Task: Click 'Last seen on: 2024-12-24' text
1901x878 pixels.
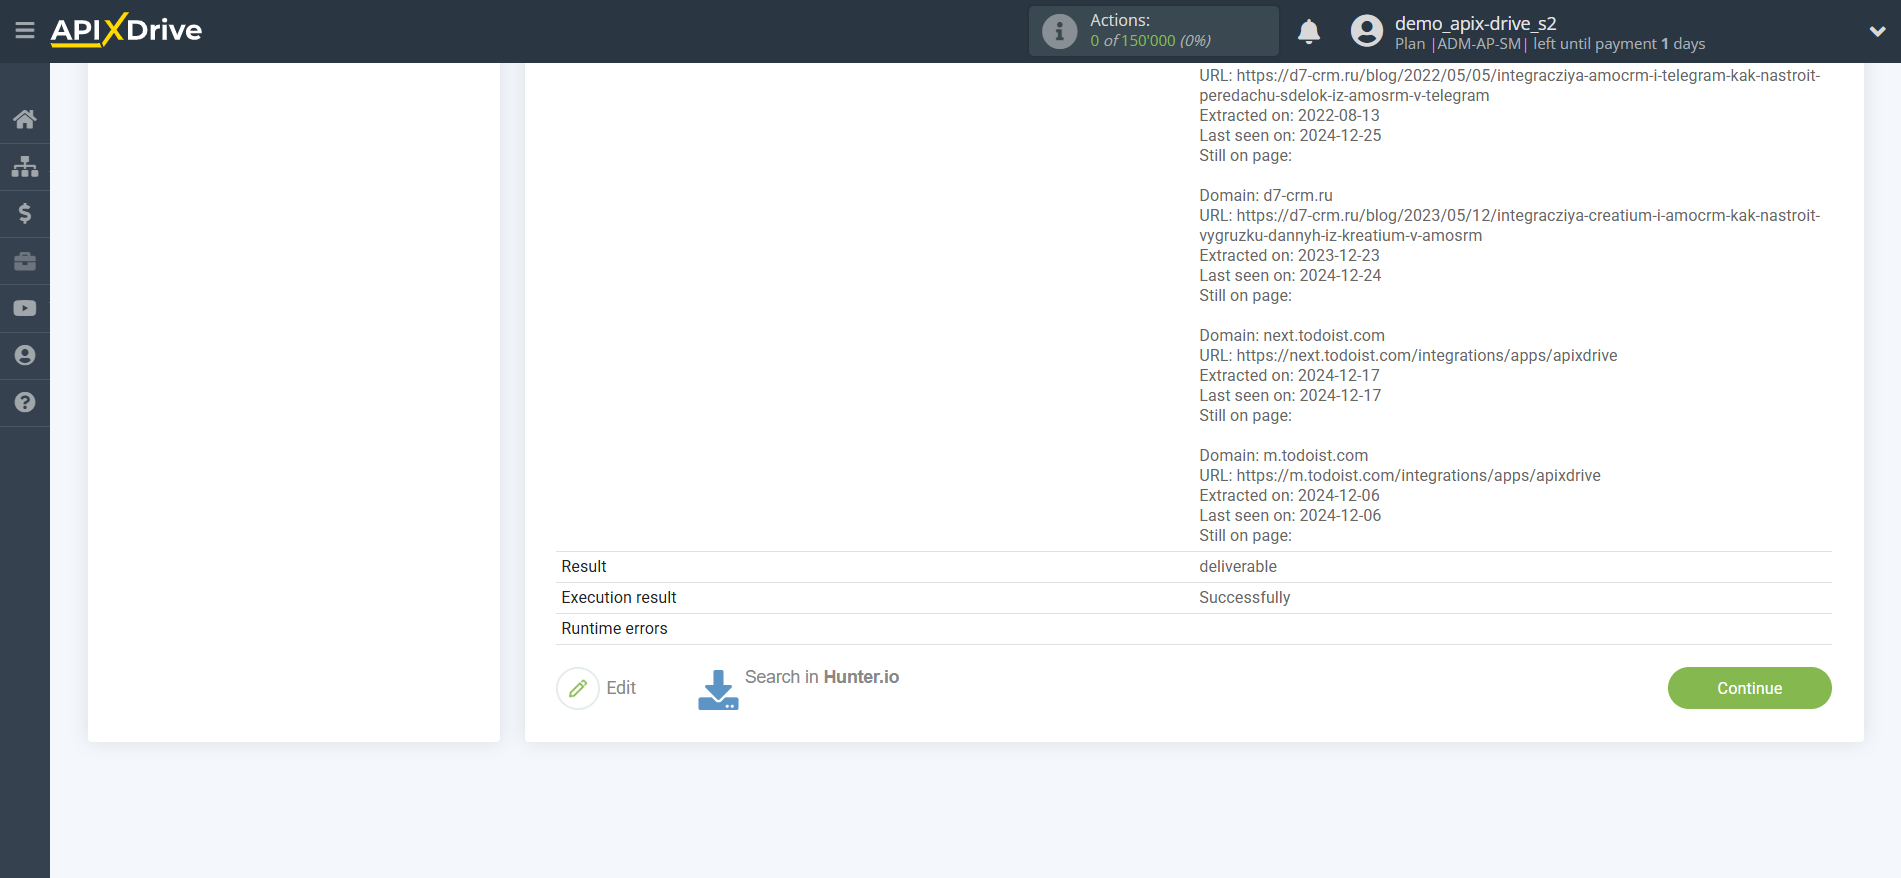Action: point(1290,275)
